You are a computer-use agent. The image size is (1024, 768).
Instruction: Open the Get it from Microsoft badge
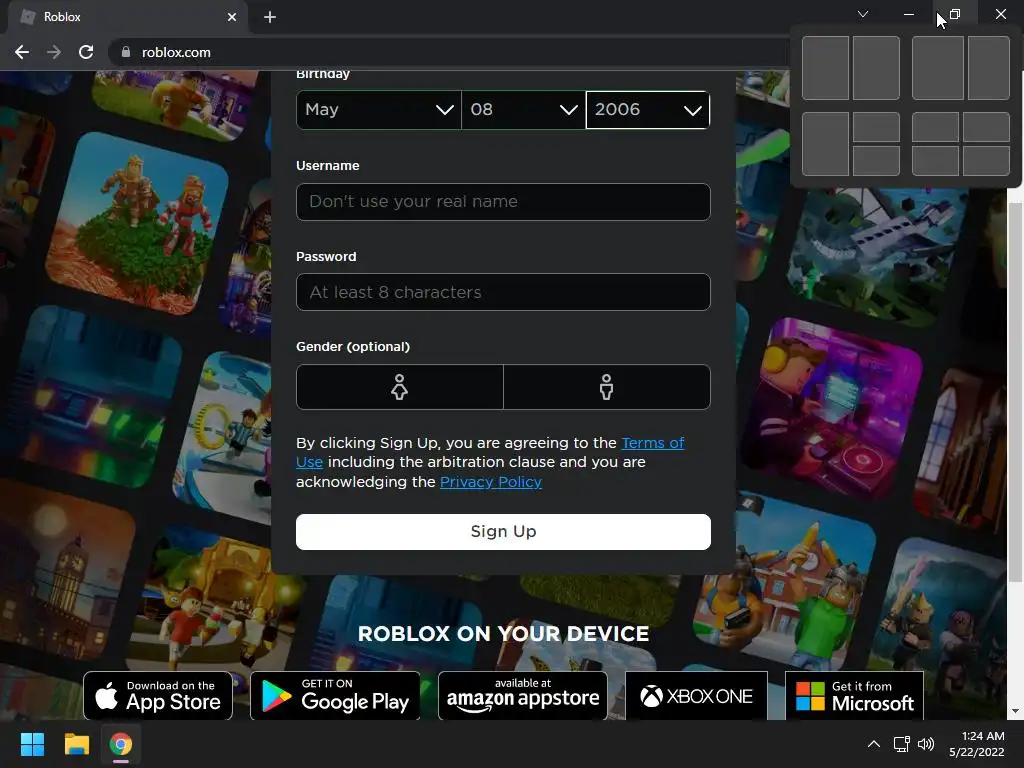click(x=854, y=696)
